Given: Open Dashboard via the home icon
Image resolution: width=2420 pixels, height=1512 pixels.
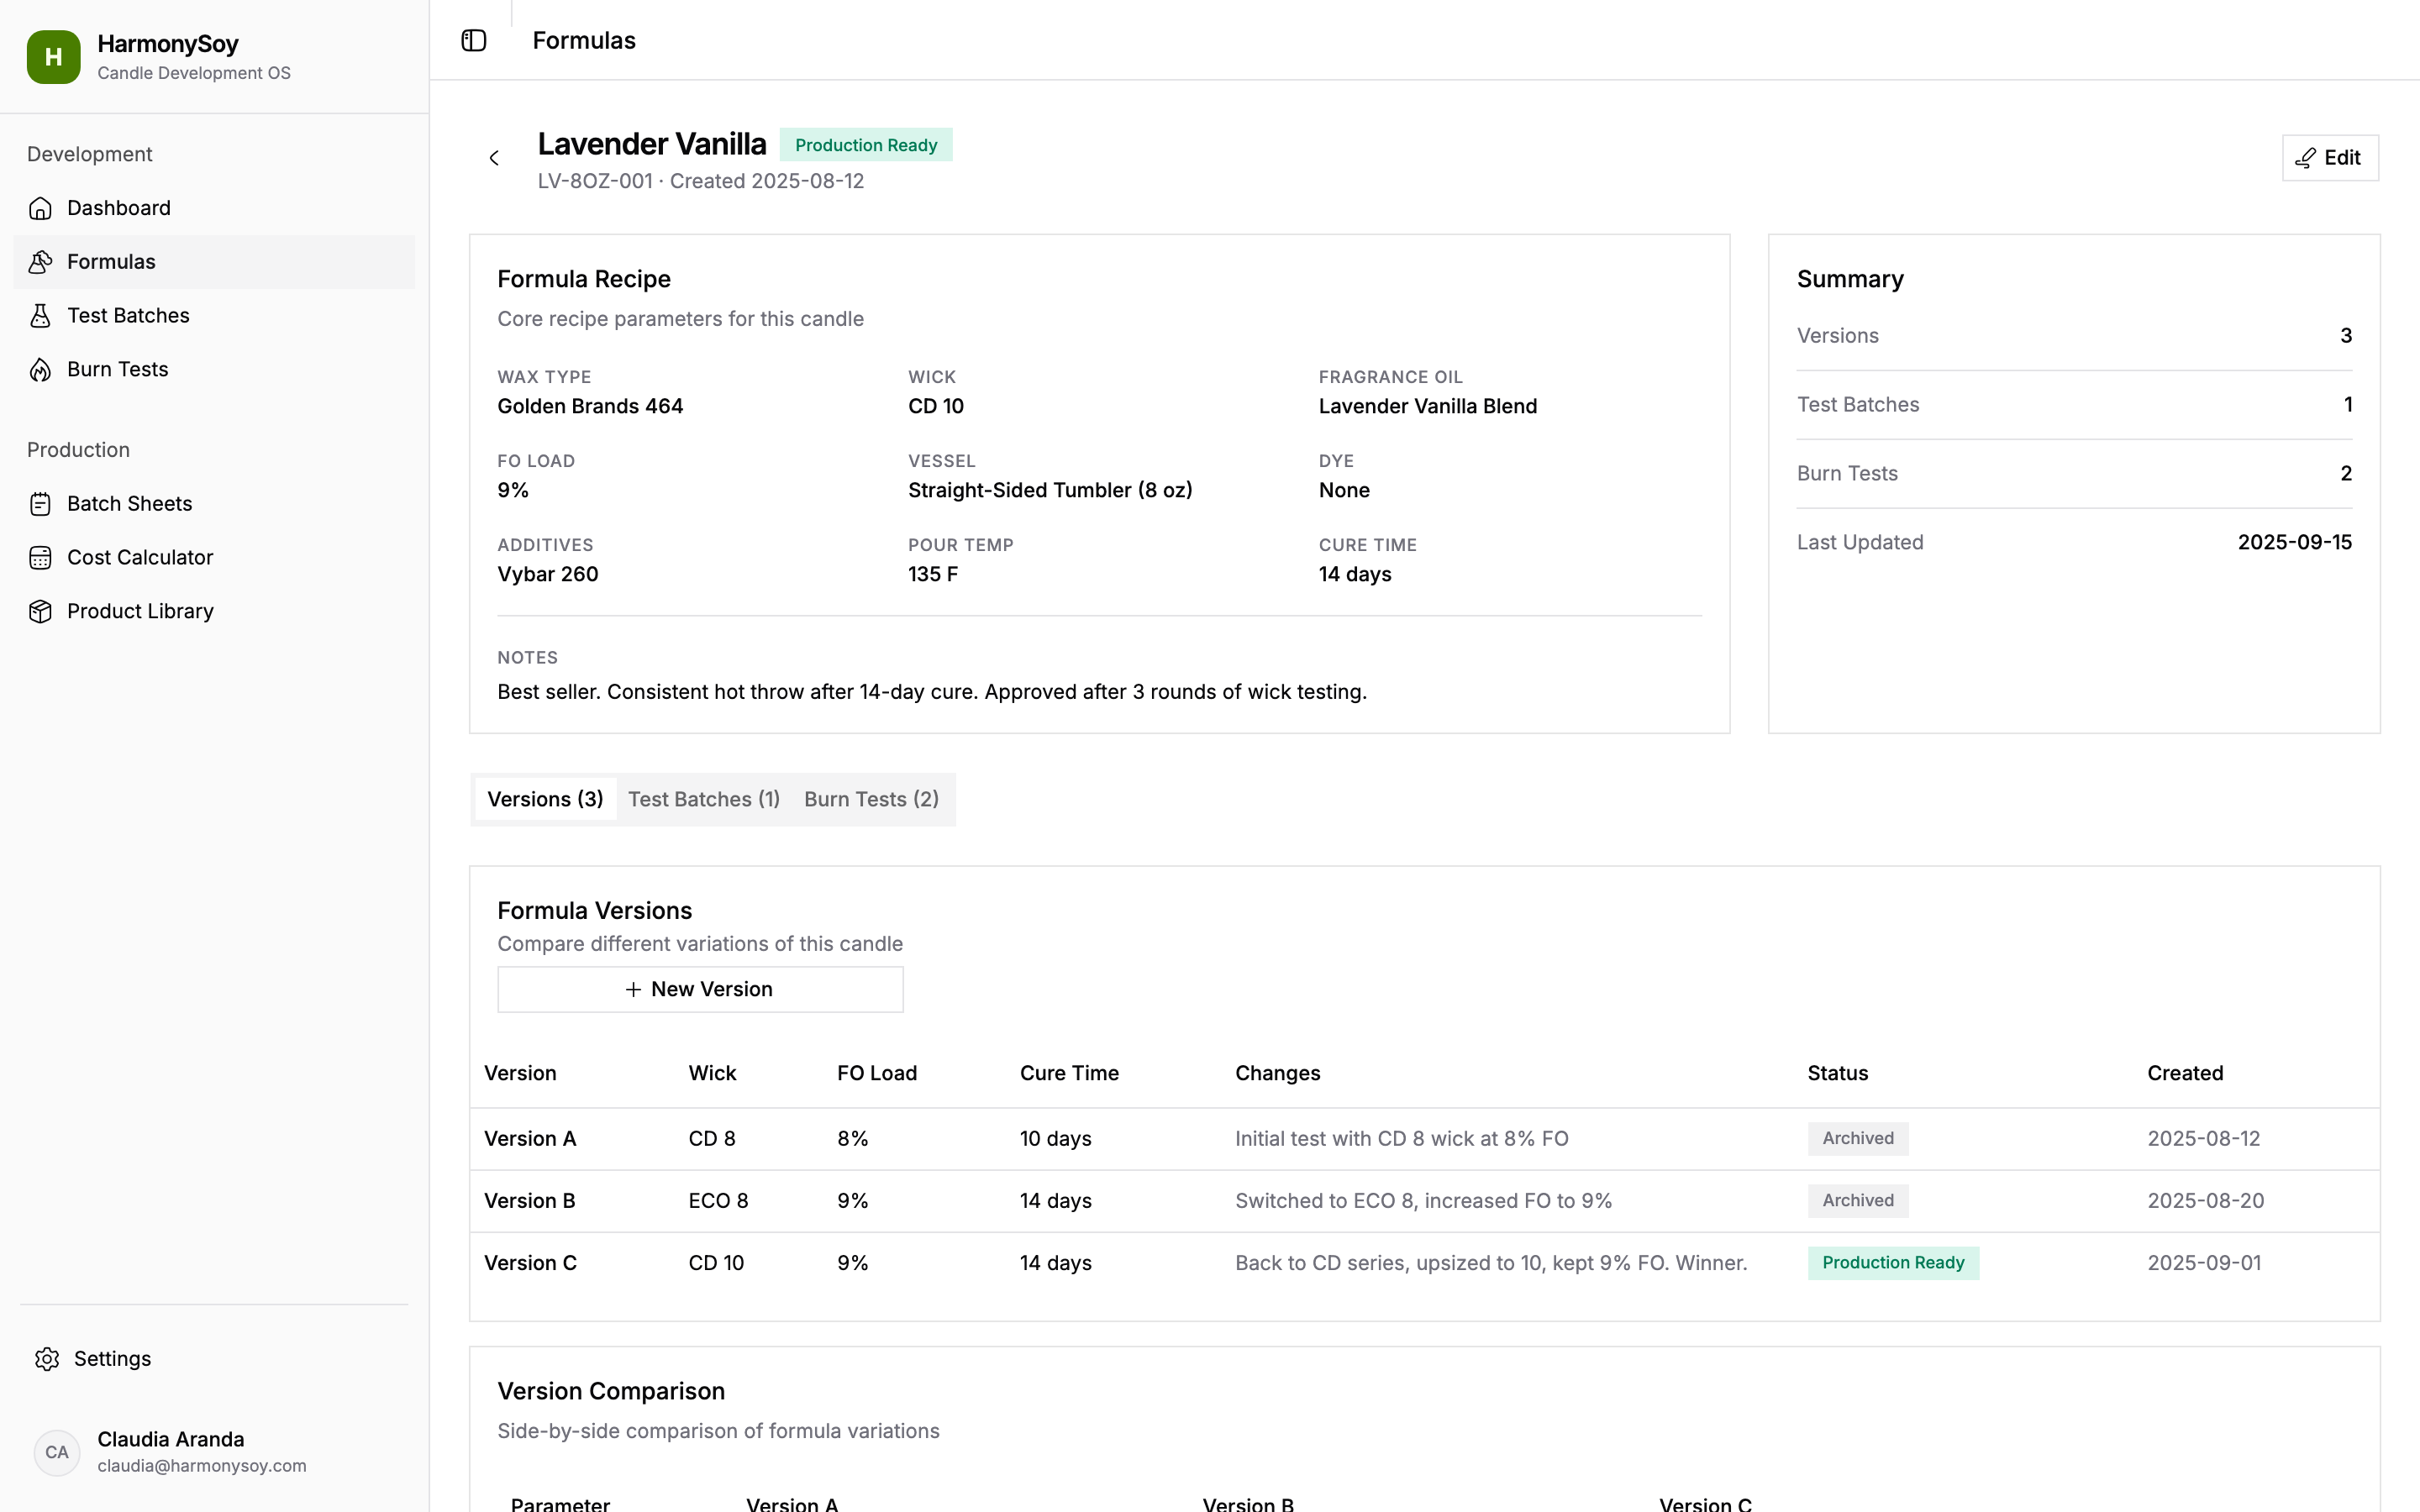Looking at the screenshot, I should coord(40,208).
